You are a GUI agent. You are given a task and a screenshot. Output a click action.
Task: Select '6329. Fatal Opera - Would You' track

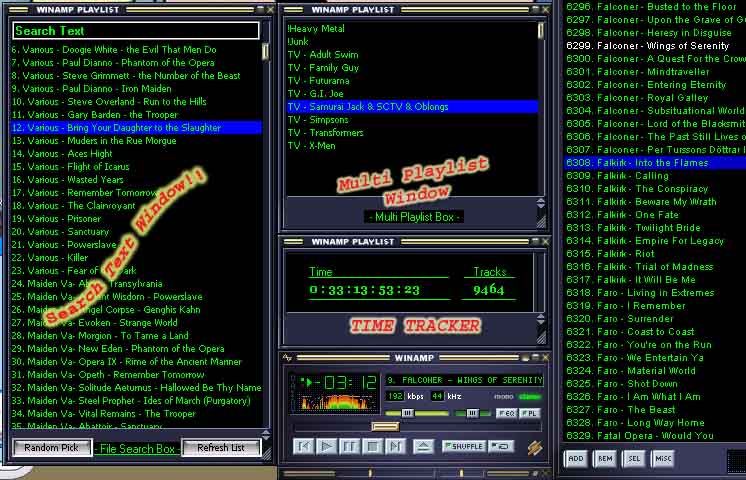click(655, 436)
